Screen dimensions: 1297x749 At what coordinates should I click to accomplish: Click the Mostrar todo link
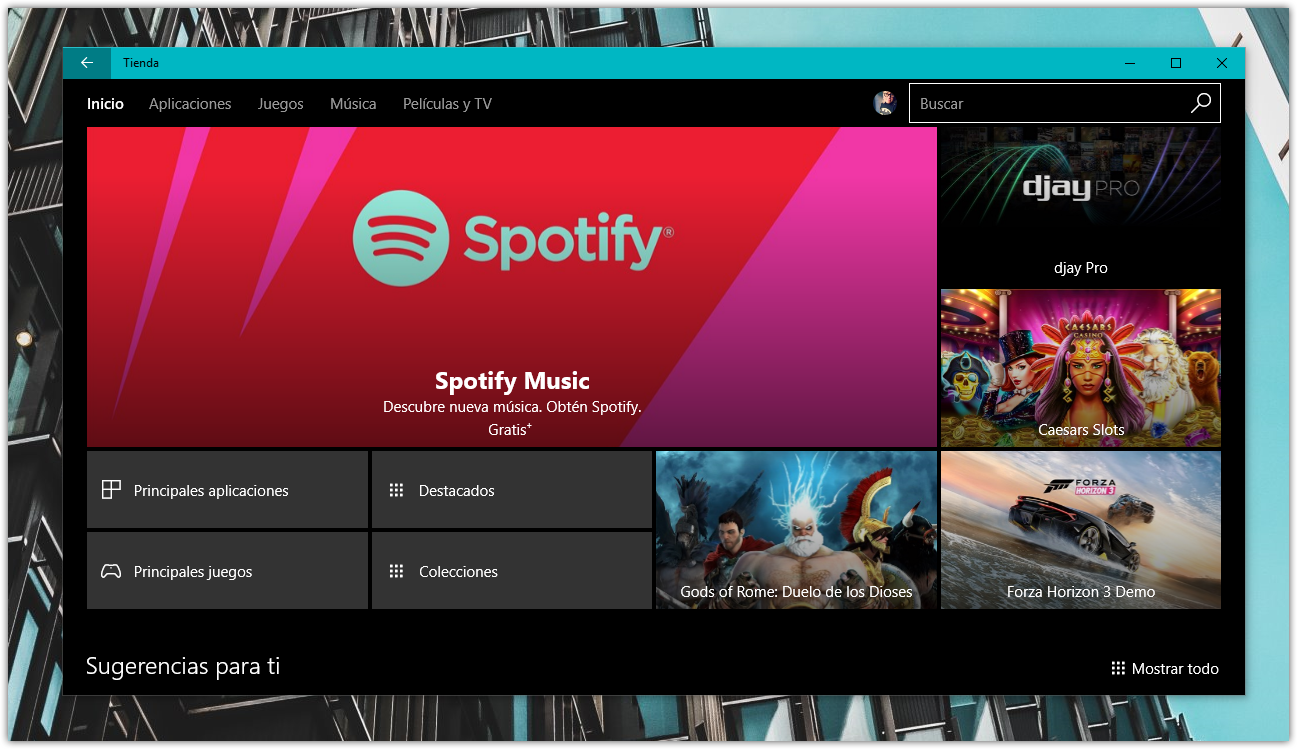point(1175,669)
